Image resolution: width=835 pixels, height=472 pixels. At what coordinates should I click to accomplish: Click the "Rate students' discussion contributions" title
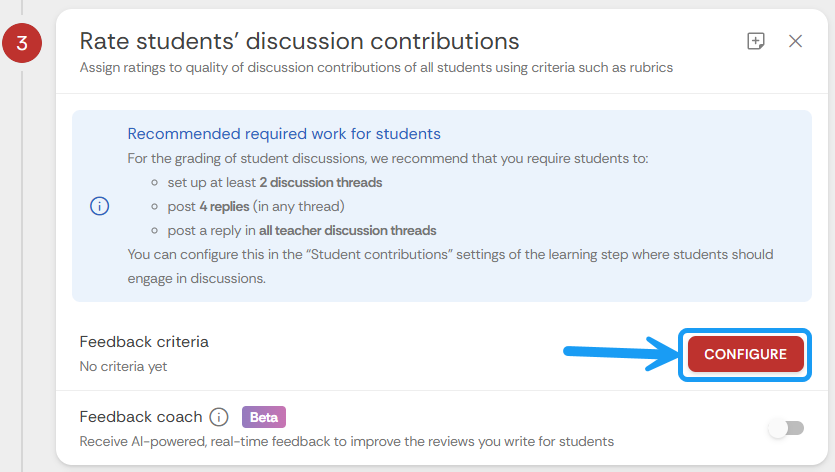click(x=299, y=41)
